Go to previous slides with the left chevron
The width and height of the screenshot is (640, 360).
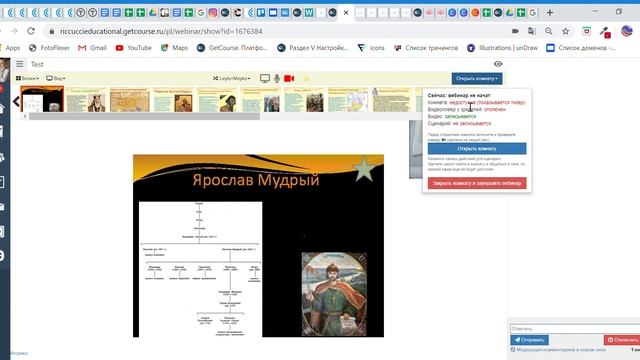click(16, 101)
